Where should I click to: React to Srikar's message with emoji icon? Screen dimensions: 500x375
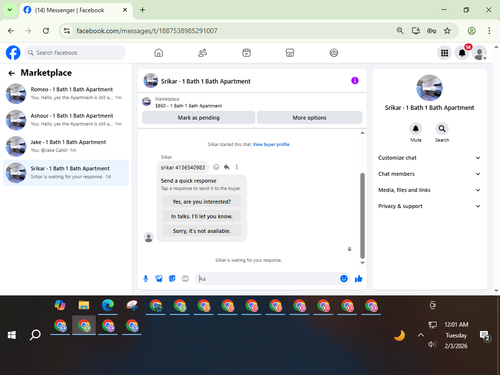coord(216,167)
